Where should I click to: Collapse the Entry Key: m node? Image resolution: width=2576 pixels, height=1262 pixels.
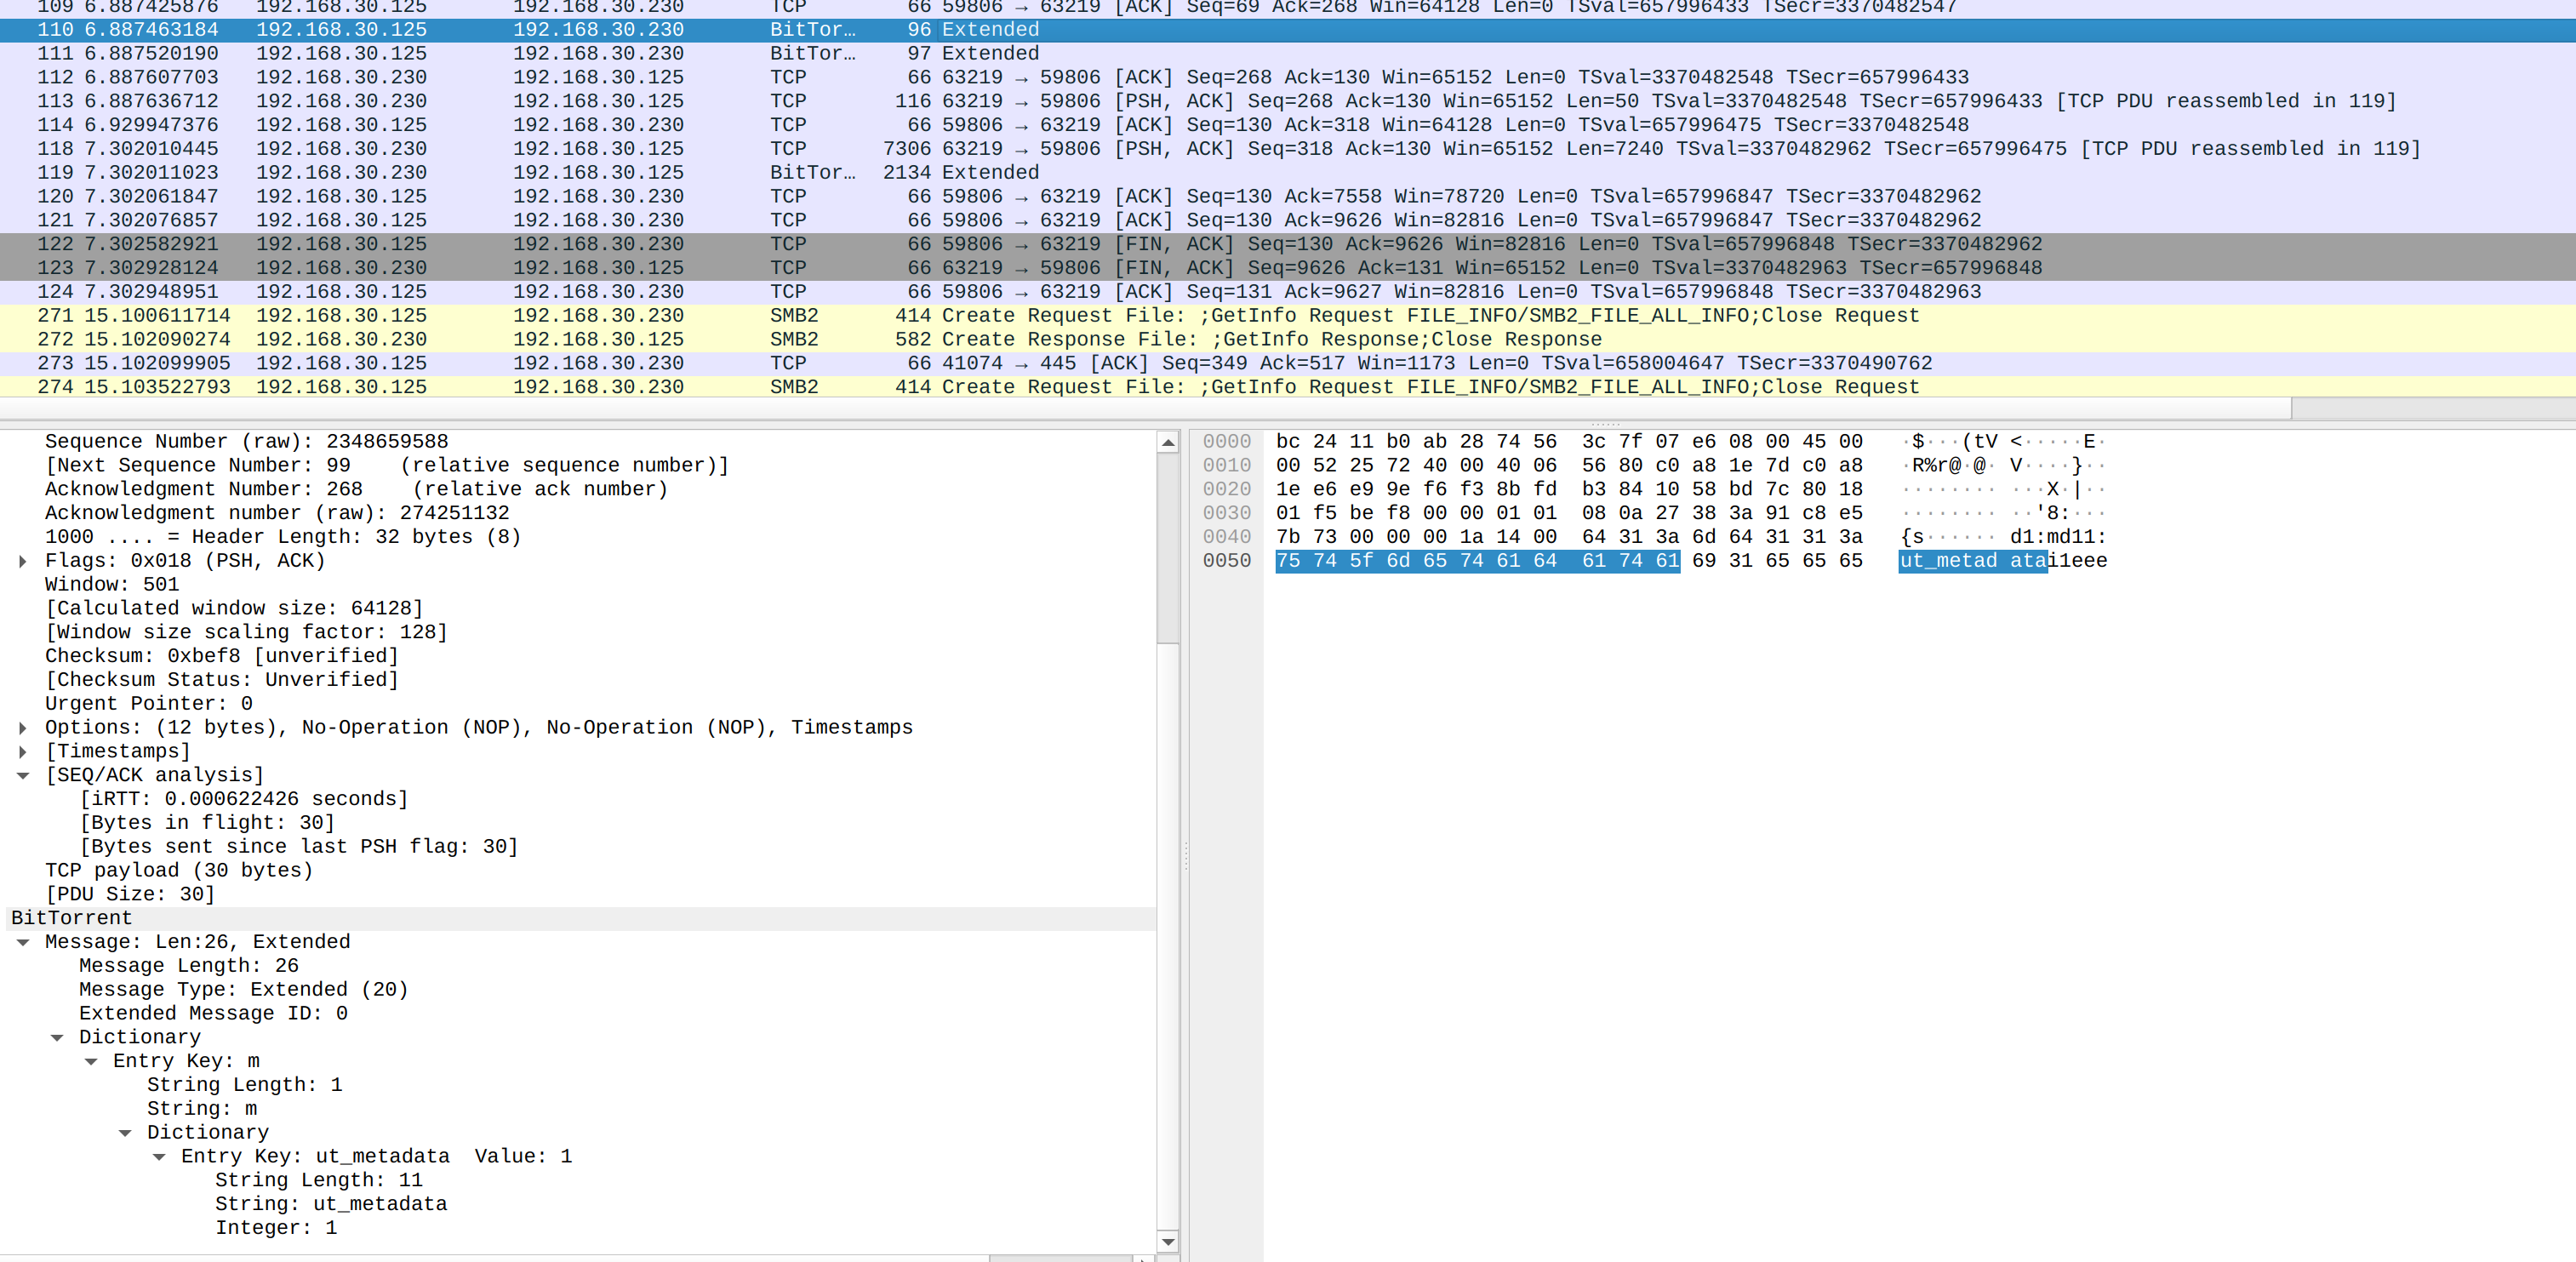[91, 1061]
